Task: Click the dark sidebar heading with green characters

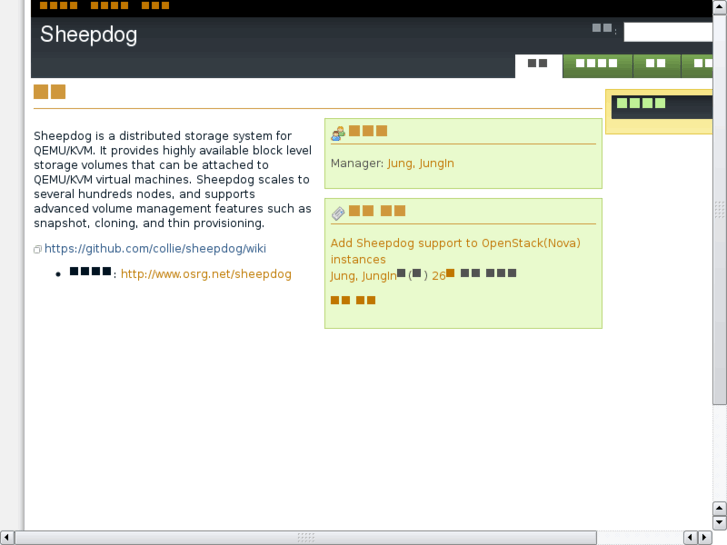Action: click(x=662, y=107)
